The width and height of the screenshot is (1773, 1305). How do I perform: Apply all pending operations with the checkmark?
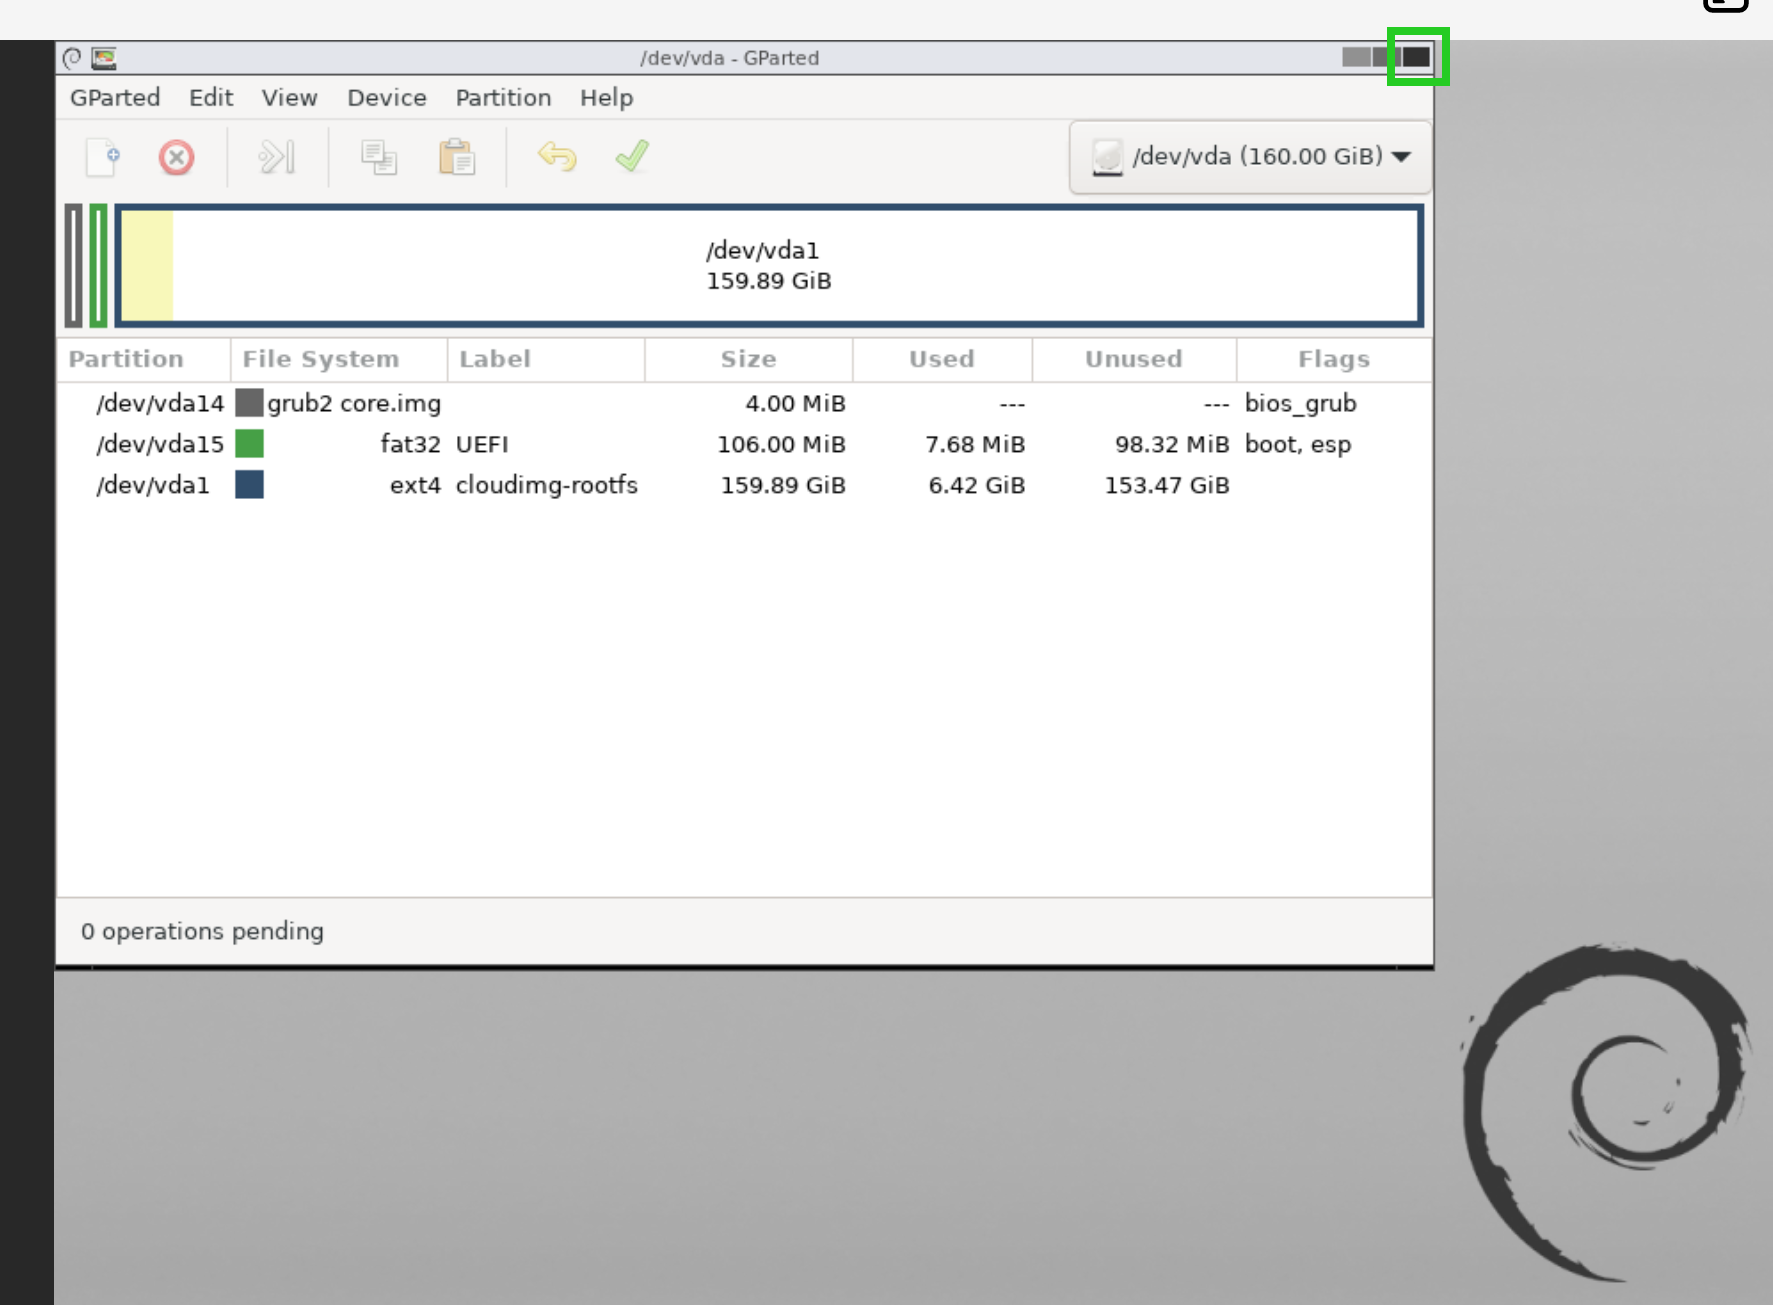[631, 157]
